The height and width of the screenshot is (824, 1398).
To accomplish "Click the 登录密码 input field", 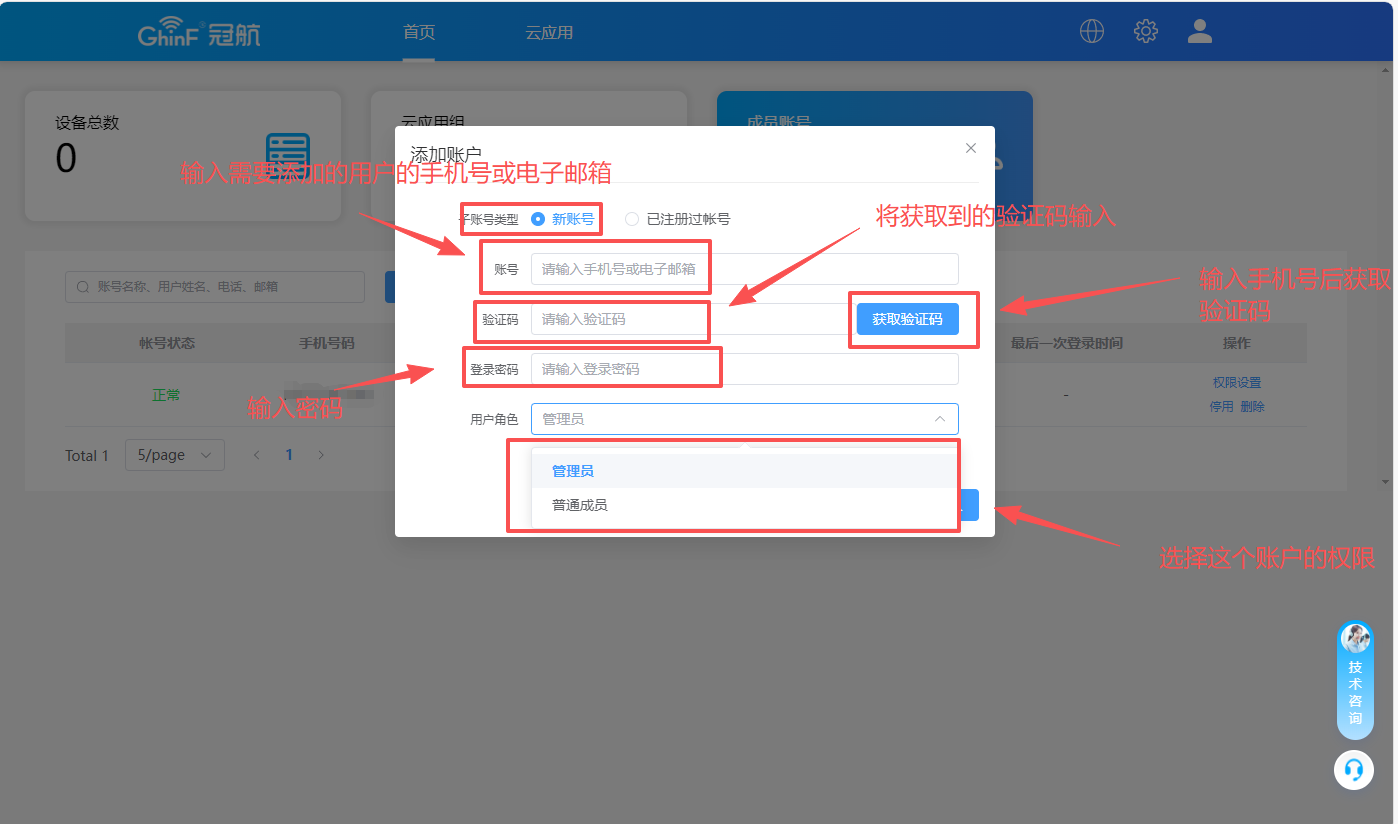I will coord(744,369).
